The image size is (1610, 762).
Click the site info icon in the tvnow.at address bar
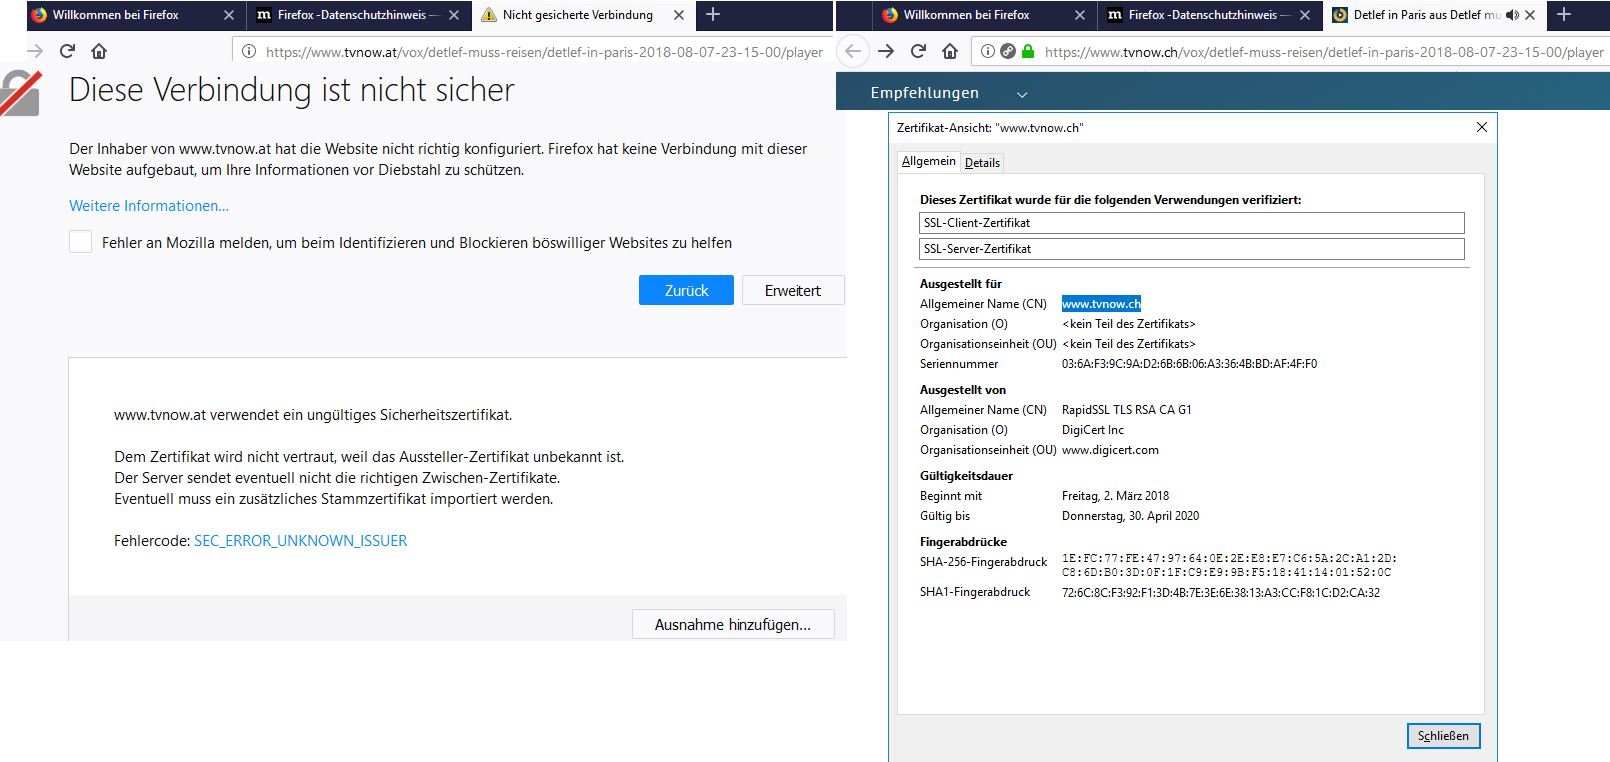point(249,52)
